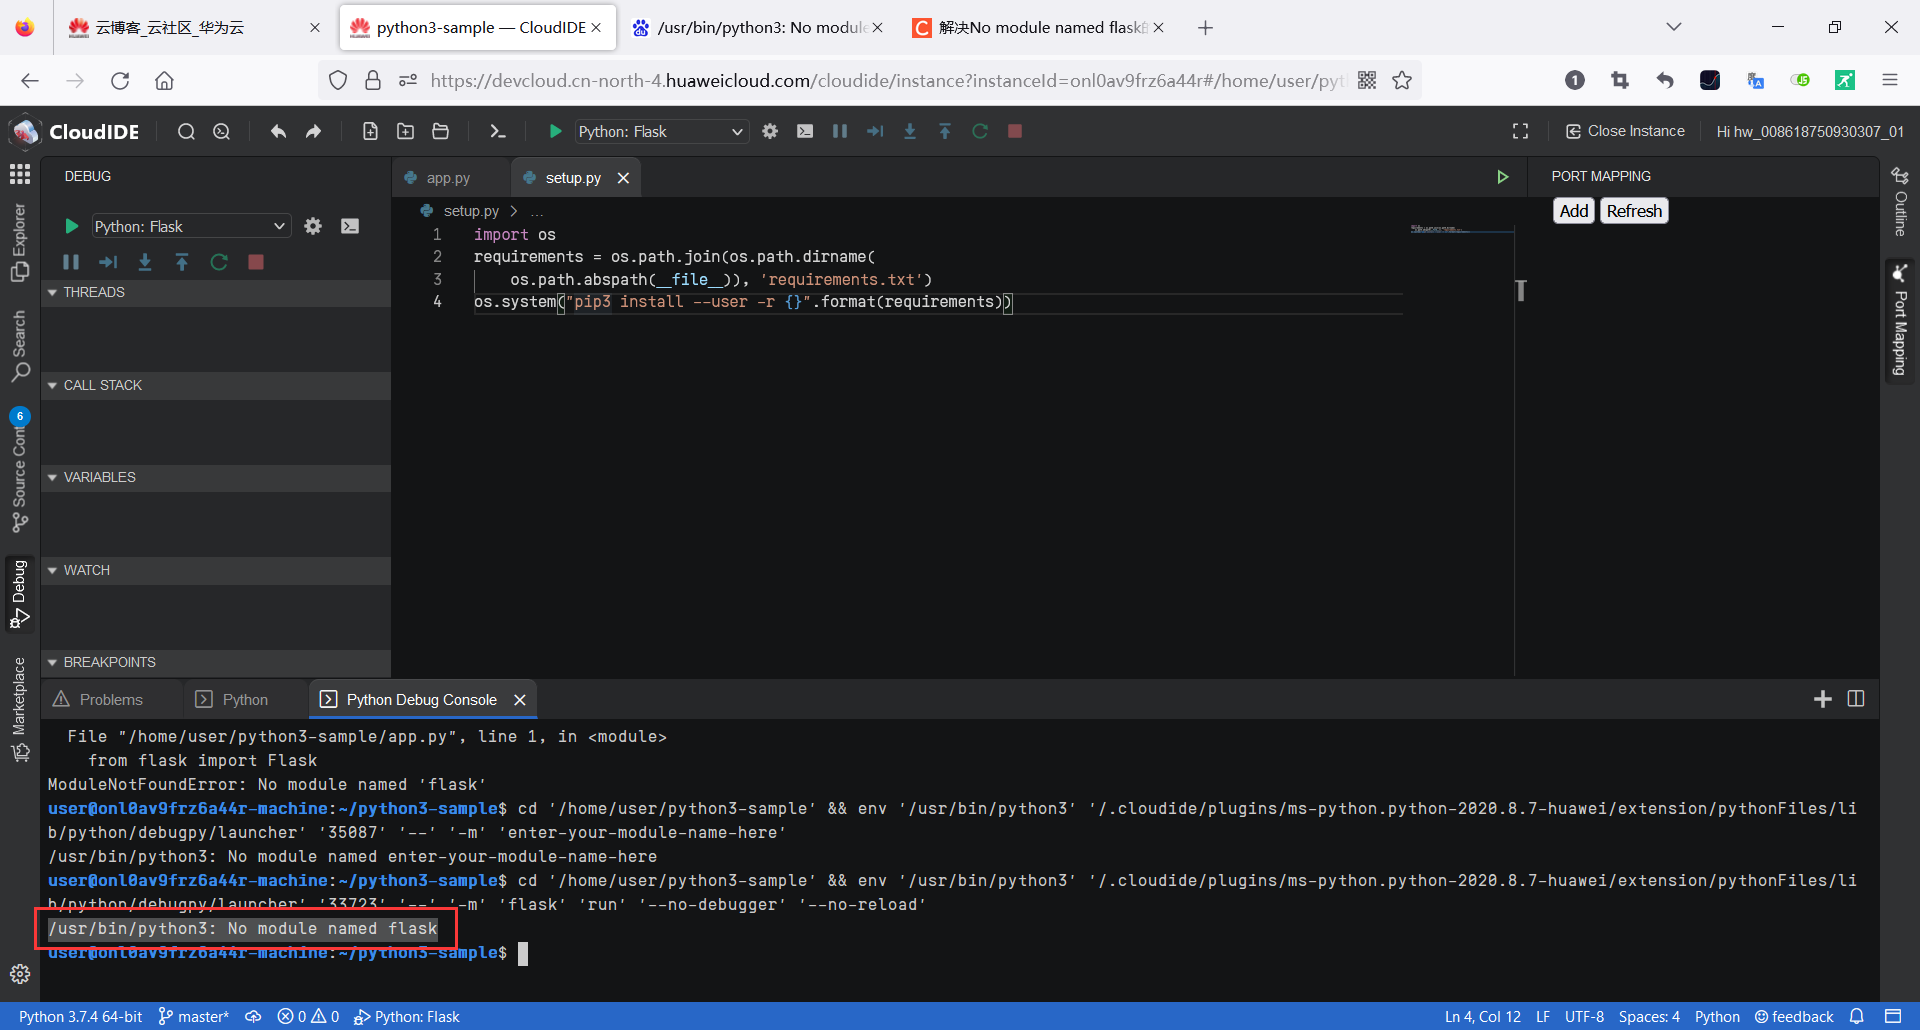
Task: Click the undo arrow in CloudIDE toolbar
Action: pos(278,131)
